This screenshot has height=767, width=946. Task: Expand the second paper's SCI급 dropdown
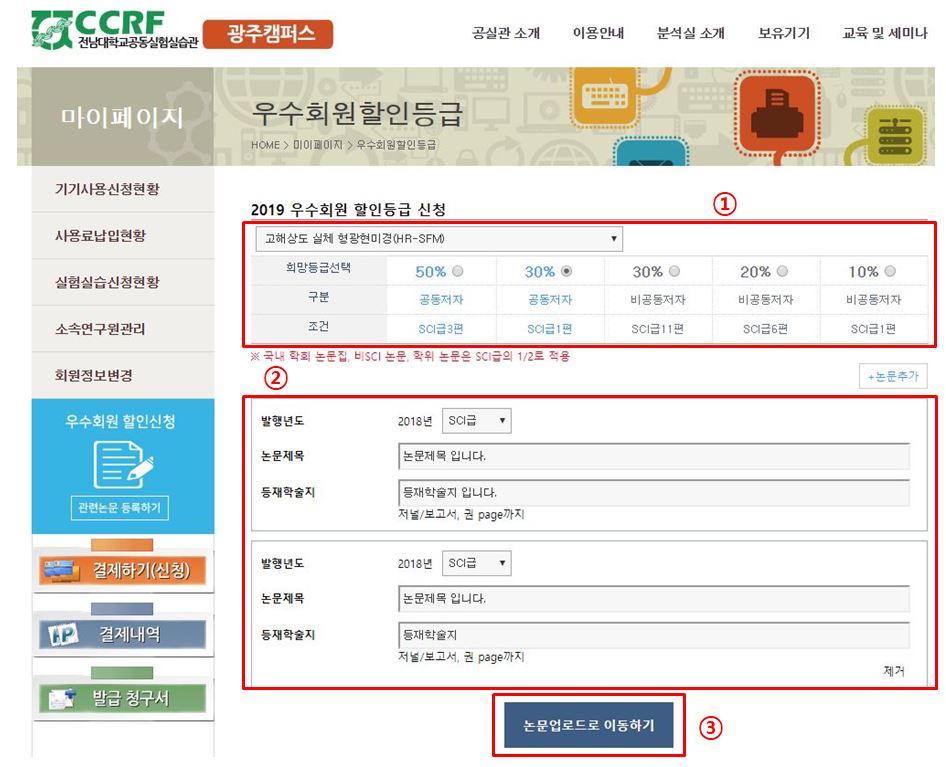click(476, 564)
